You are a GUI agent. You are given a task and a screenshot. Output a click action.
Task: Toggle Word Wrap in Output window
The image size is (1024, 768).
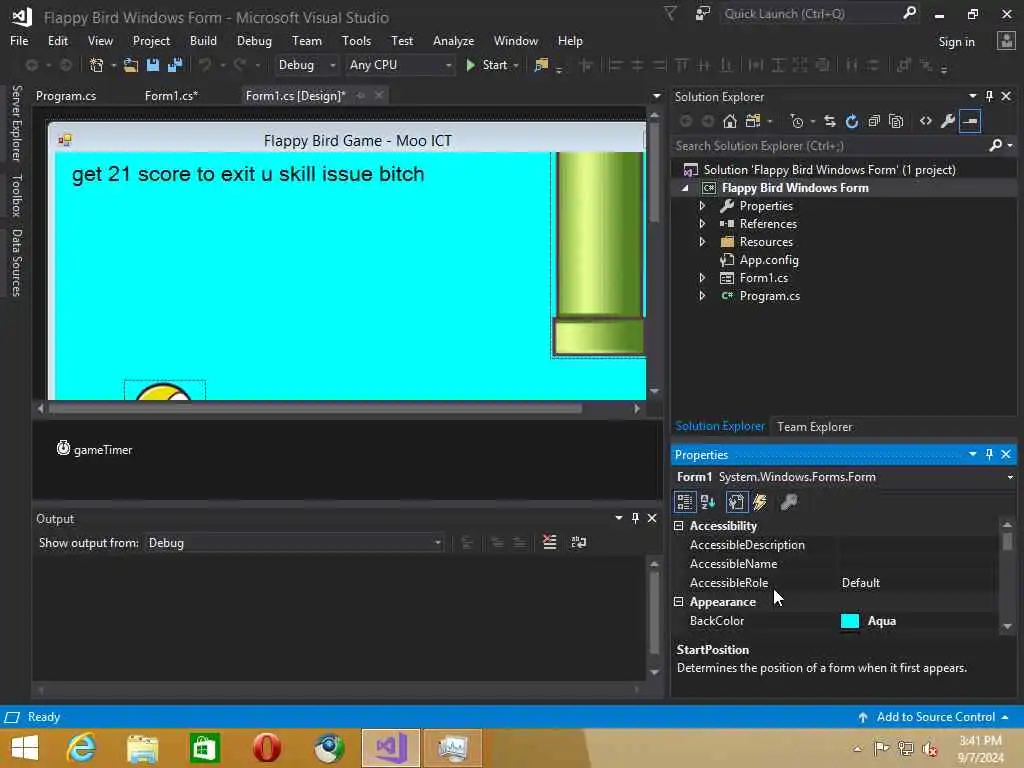pyautogui.click(x=579, y=542)
